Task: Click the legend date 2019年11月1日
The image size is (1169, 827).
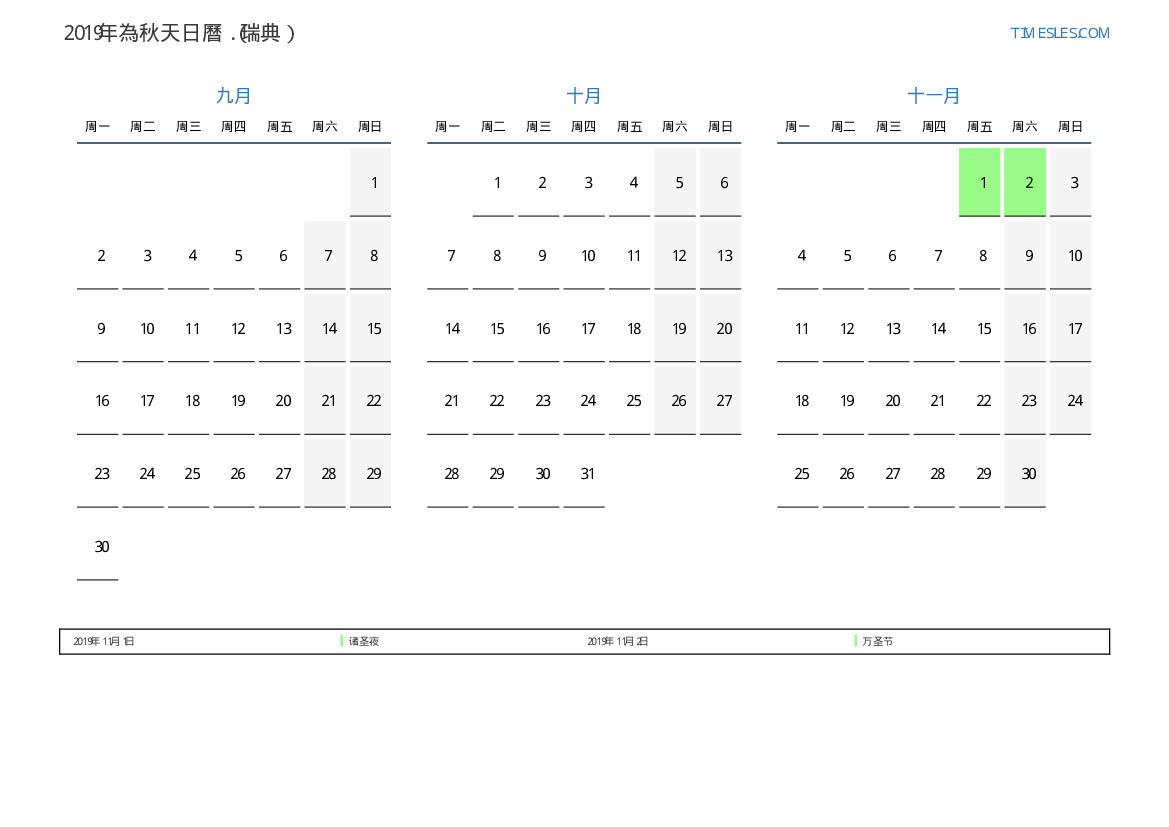Action: (x=104, y=641)
